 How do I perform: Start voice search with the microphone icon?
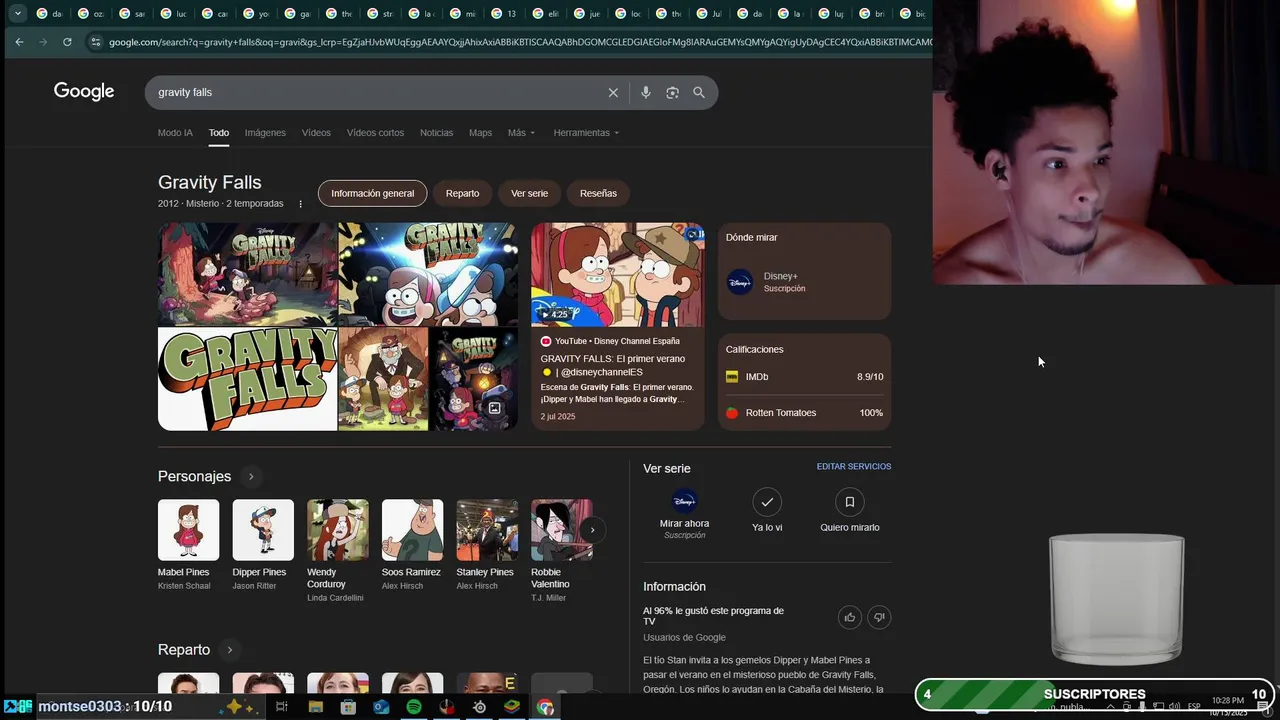click(646, 92)
